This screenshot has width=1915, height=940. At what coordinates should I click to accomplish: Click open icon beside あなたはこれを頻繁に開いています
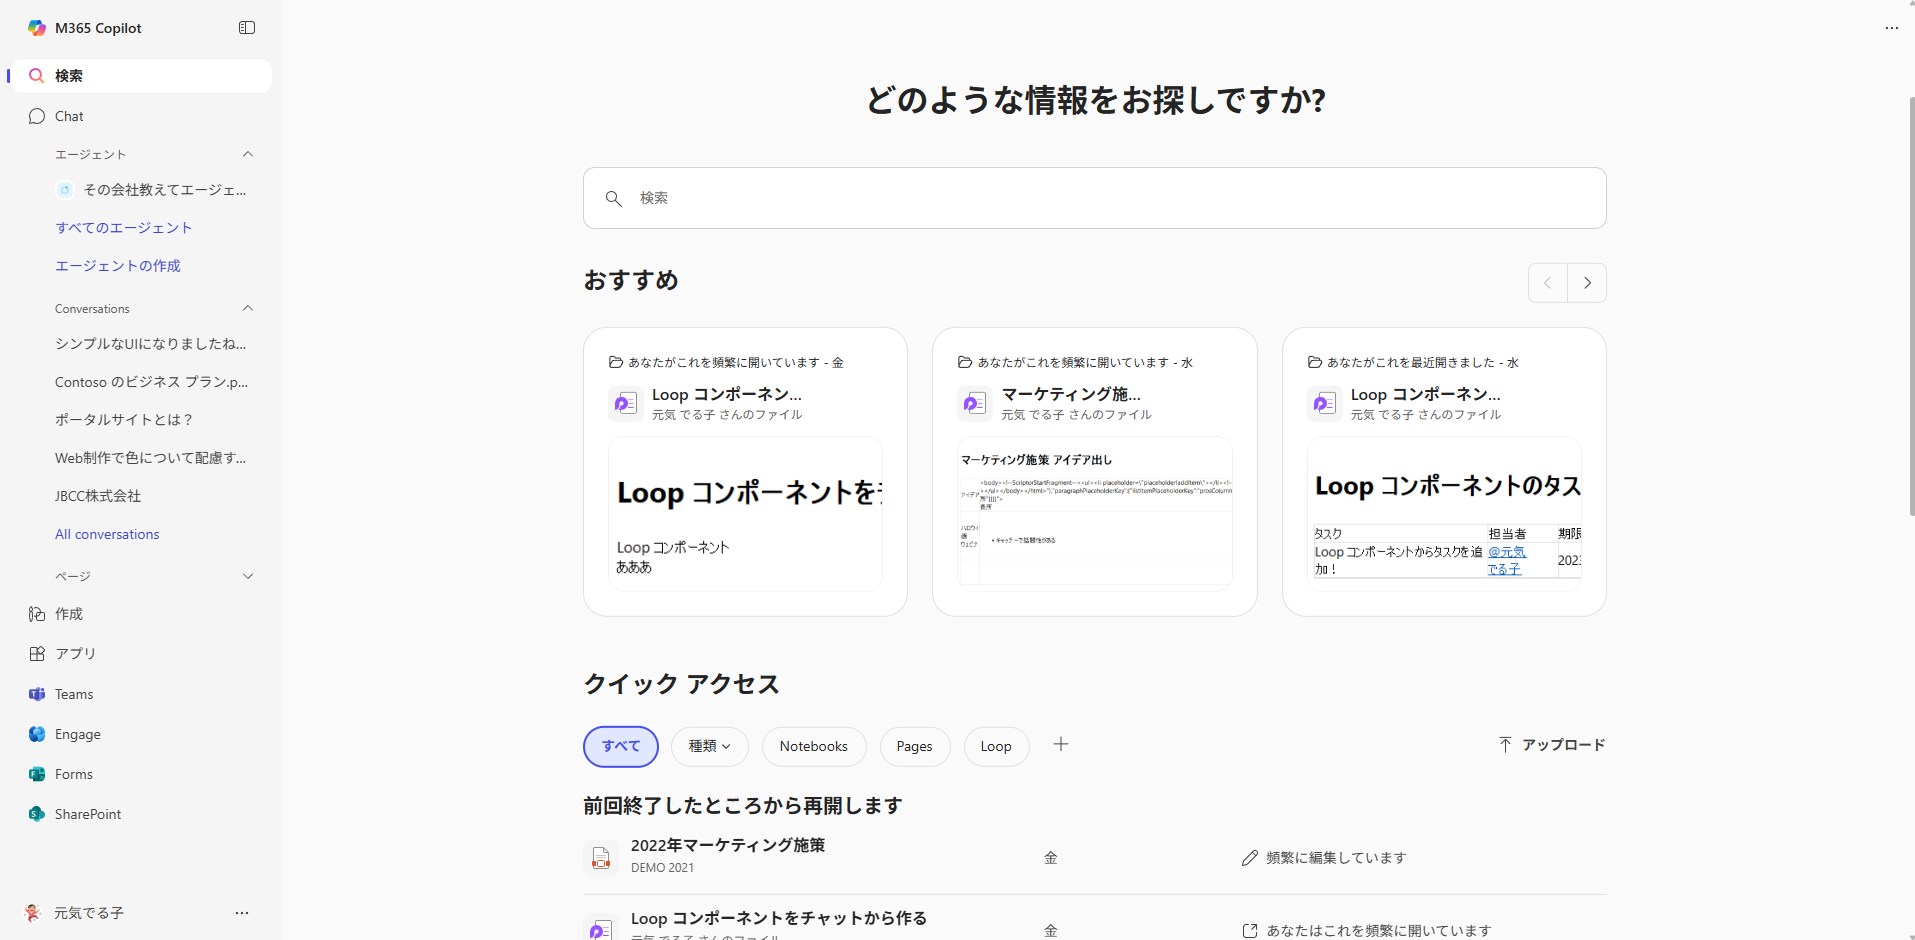tap(1250, 931)
